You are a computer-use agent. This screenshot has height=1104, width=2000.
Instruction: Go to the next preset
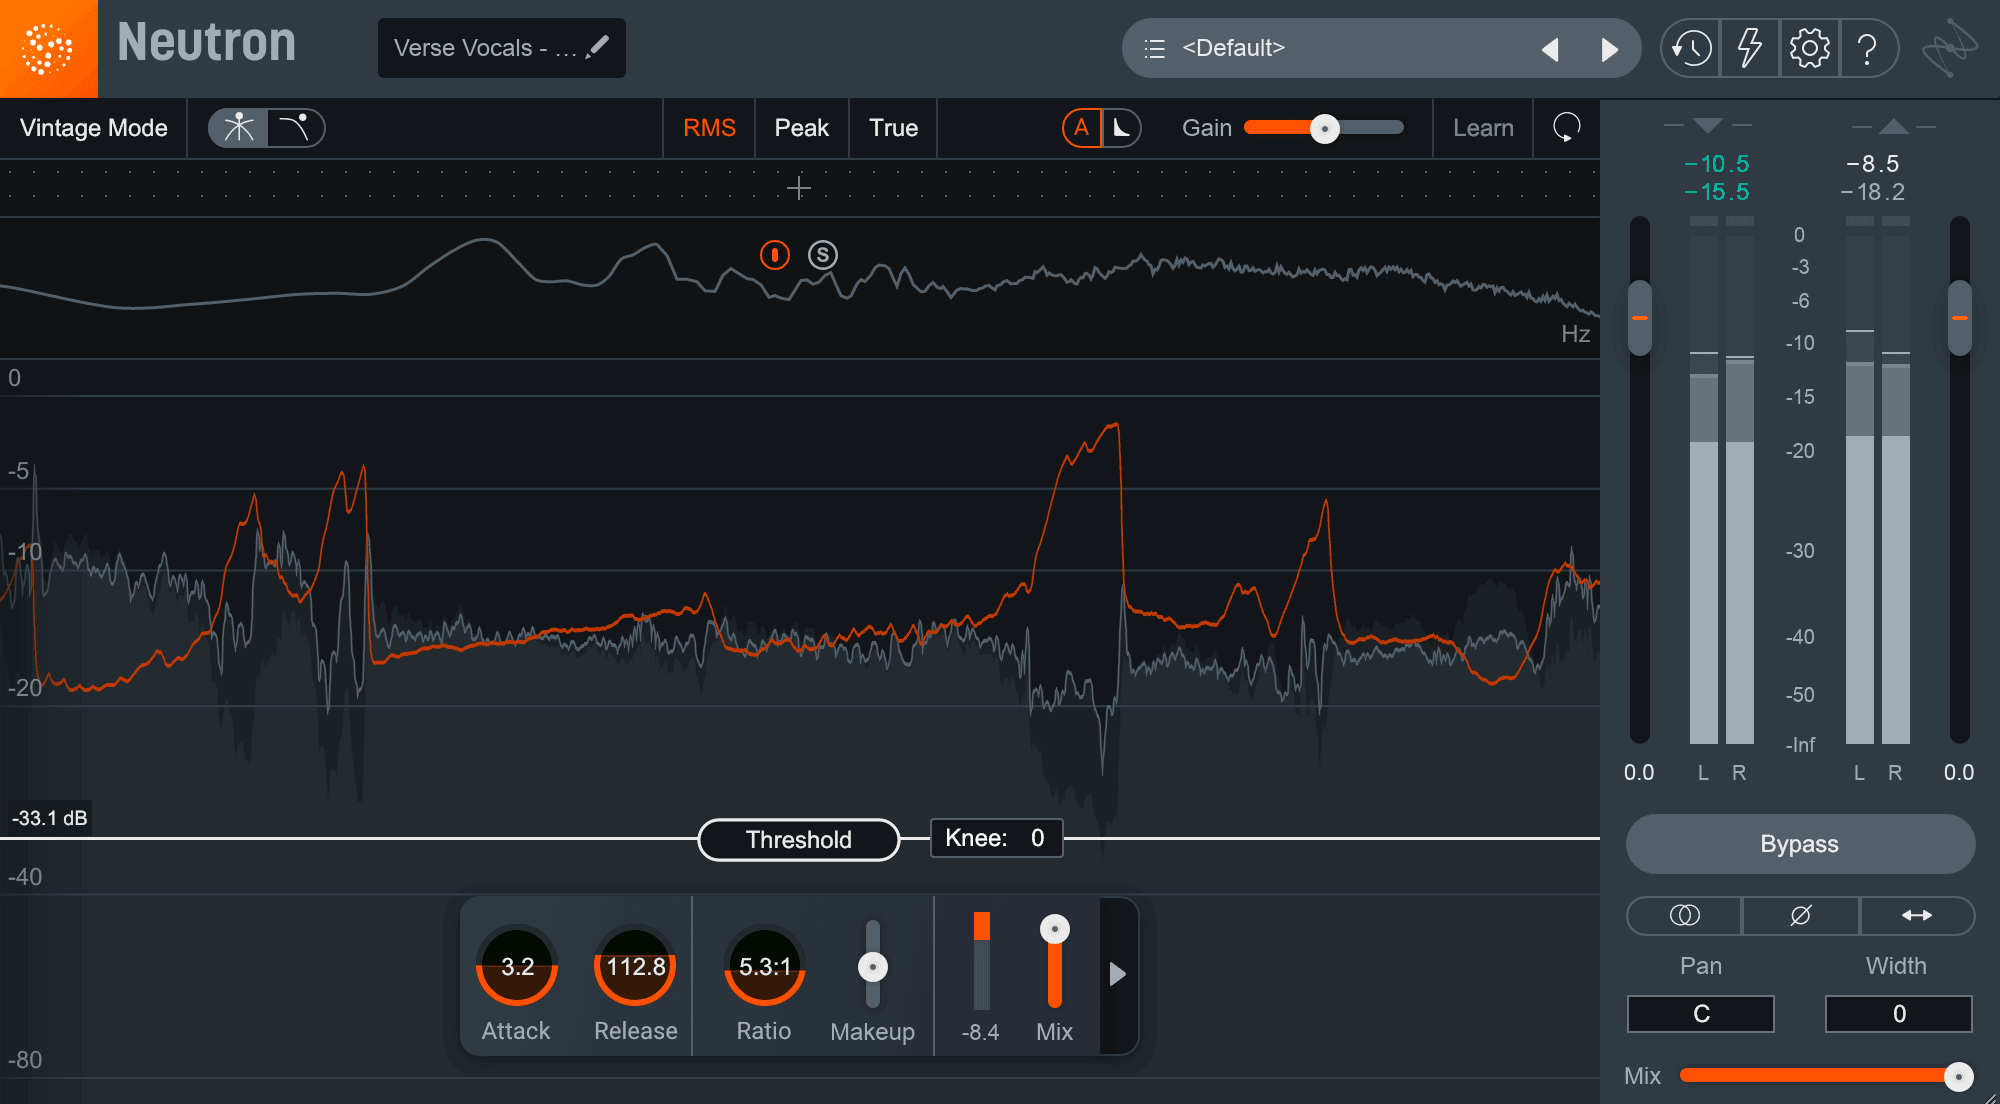[1609, 49]
